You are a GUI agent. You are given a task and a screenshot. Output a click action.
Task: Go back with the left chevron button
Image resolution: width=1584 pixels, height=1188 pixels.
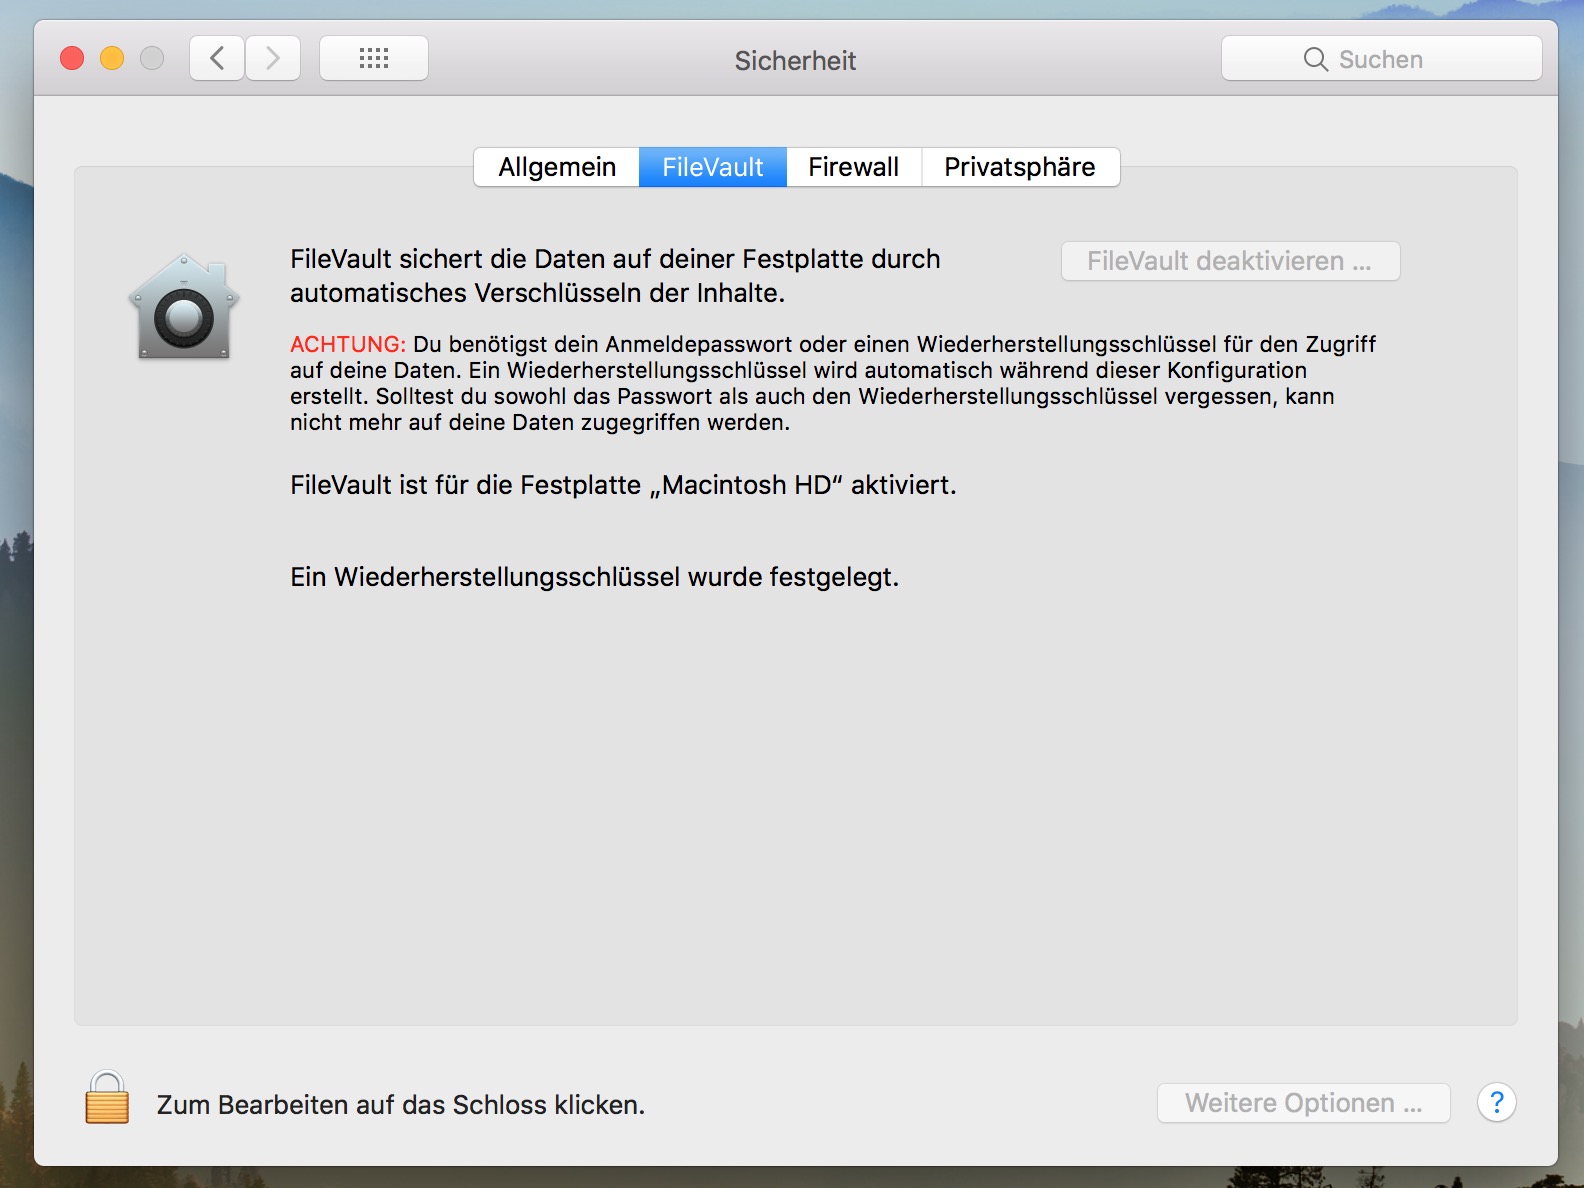217,58
